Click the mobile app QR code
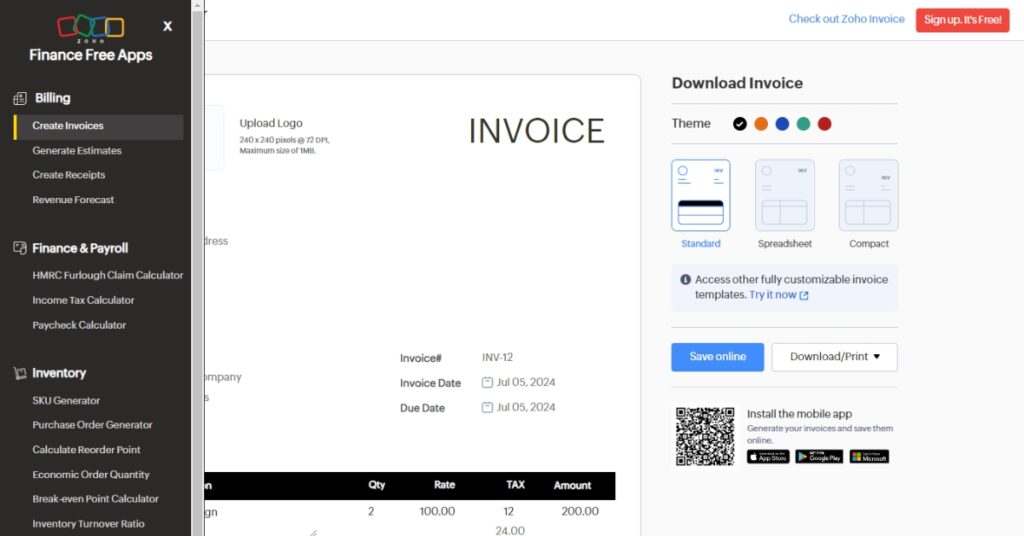 (705, 437)
